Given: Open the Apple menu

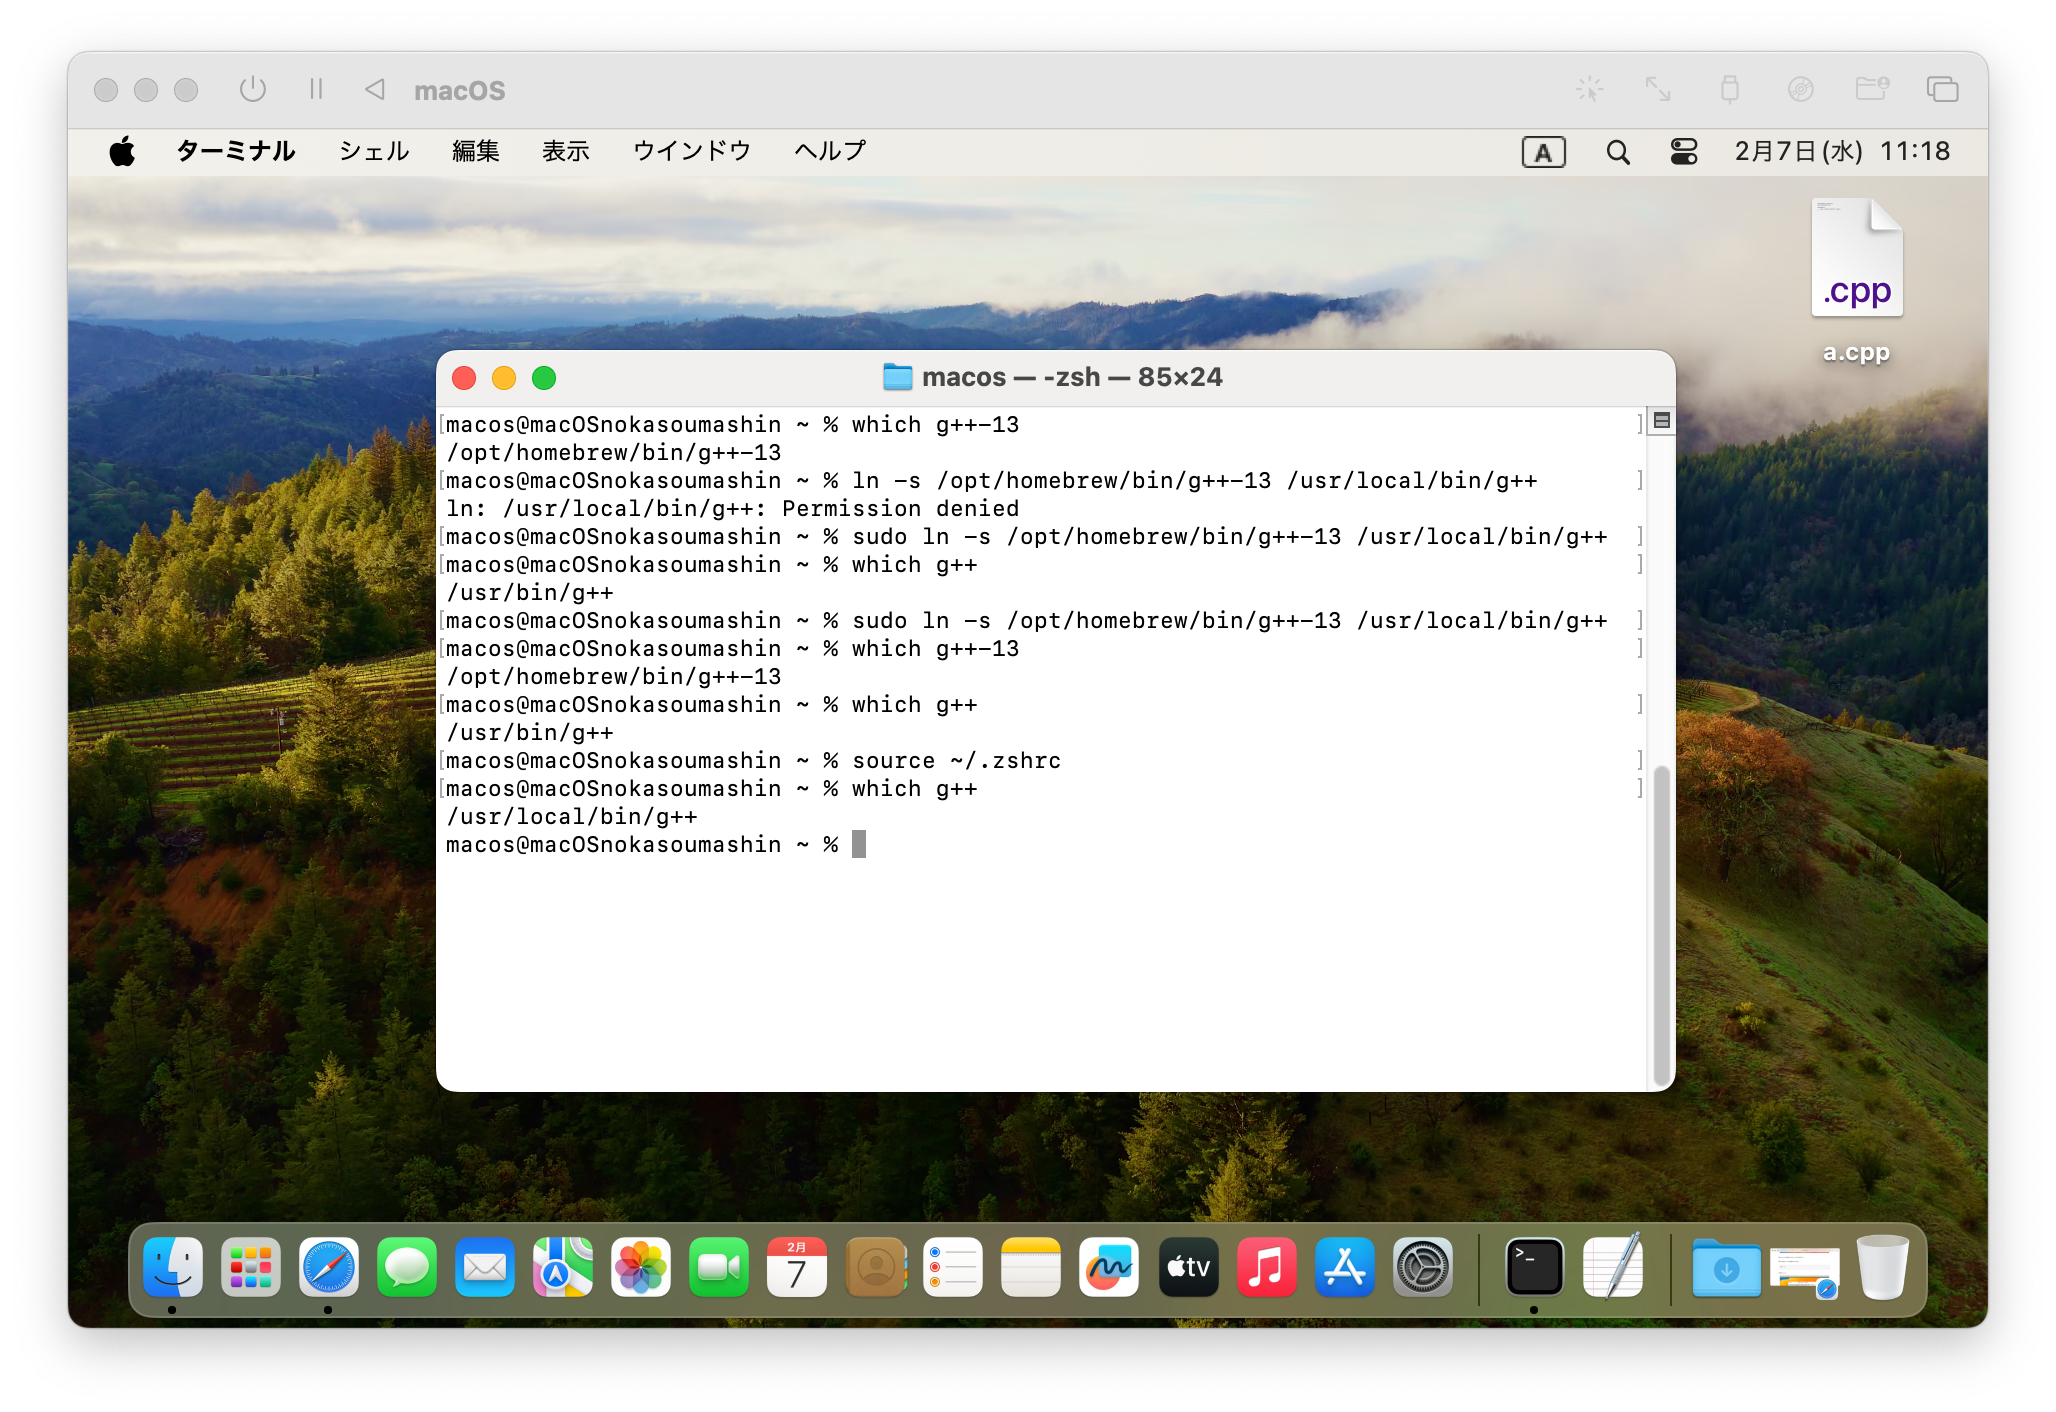Looking at the screenshot, I should (122, 152).
